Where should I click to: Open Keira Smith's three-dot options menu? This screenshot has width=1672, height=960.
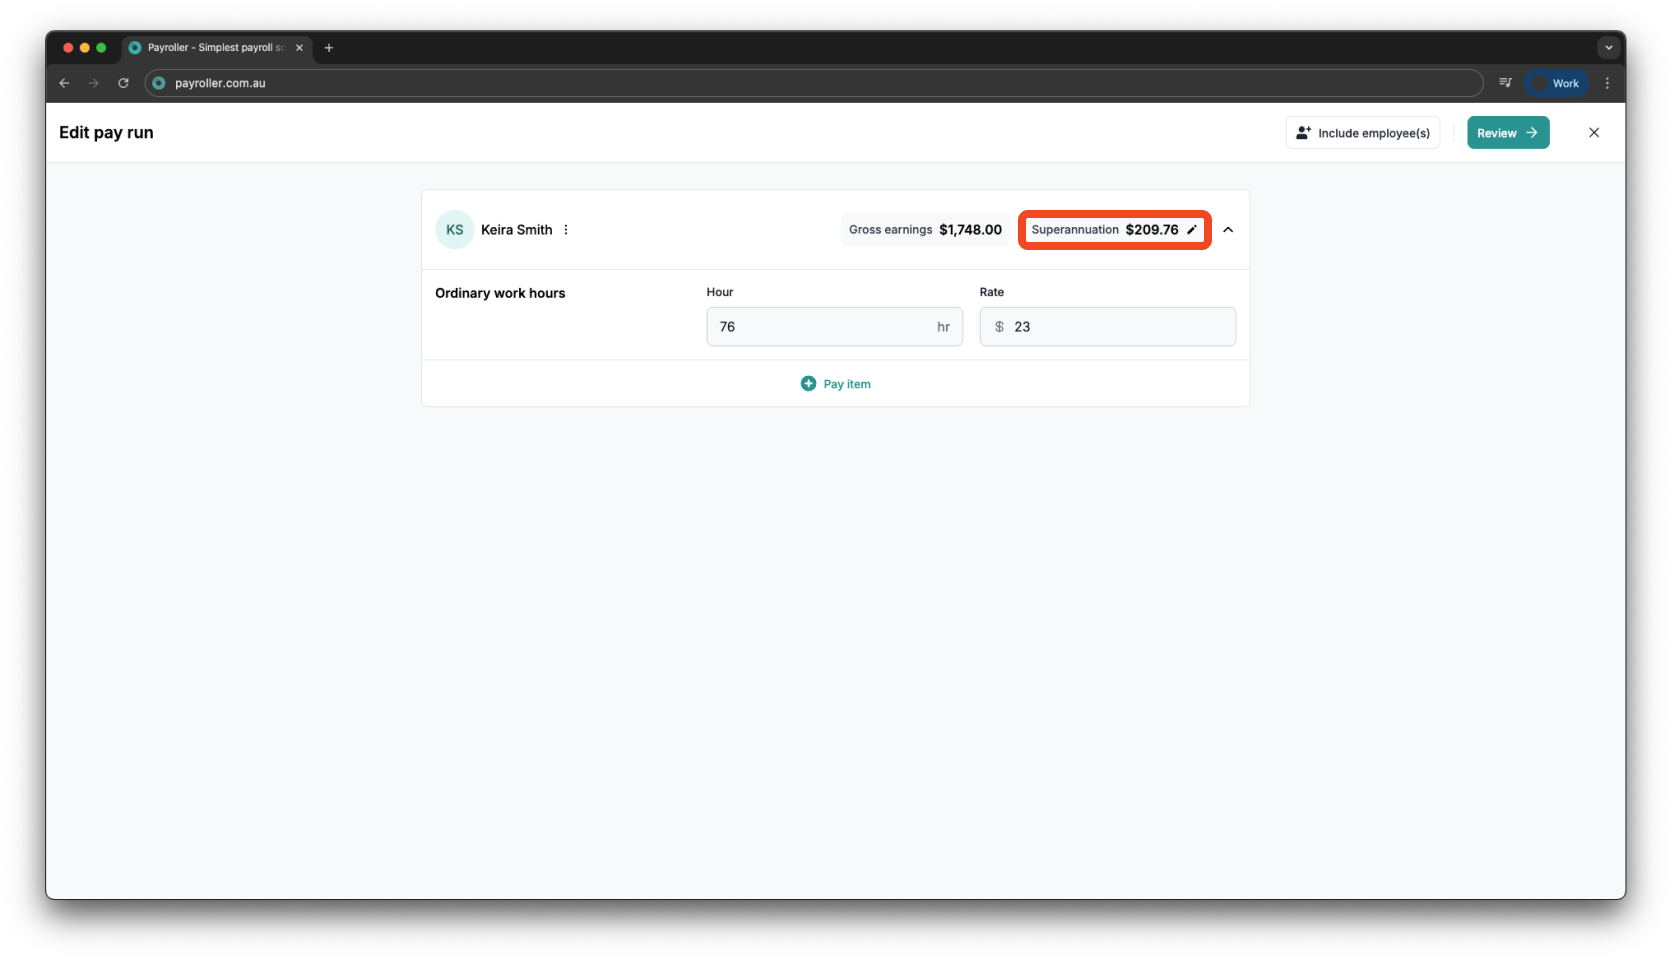click(x=566, y=230)
